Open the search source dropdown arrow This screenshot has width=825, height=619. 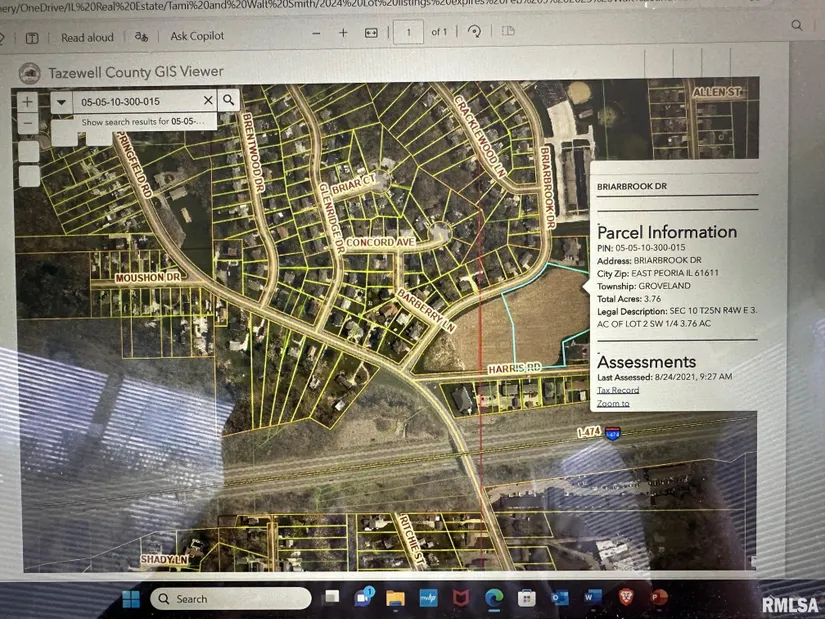click(x=61, y=101)
